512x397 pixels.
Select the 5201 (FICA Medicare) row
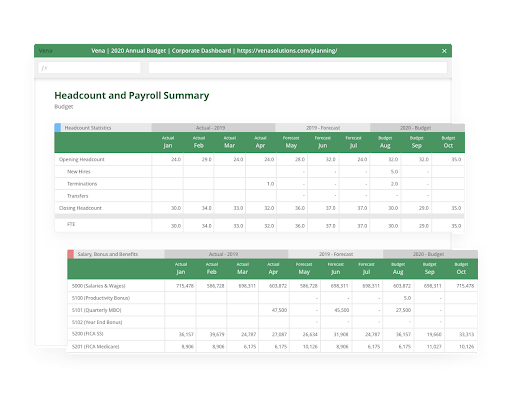click(272, 347)
